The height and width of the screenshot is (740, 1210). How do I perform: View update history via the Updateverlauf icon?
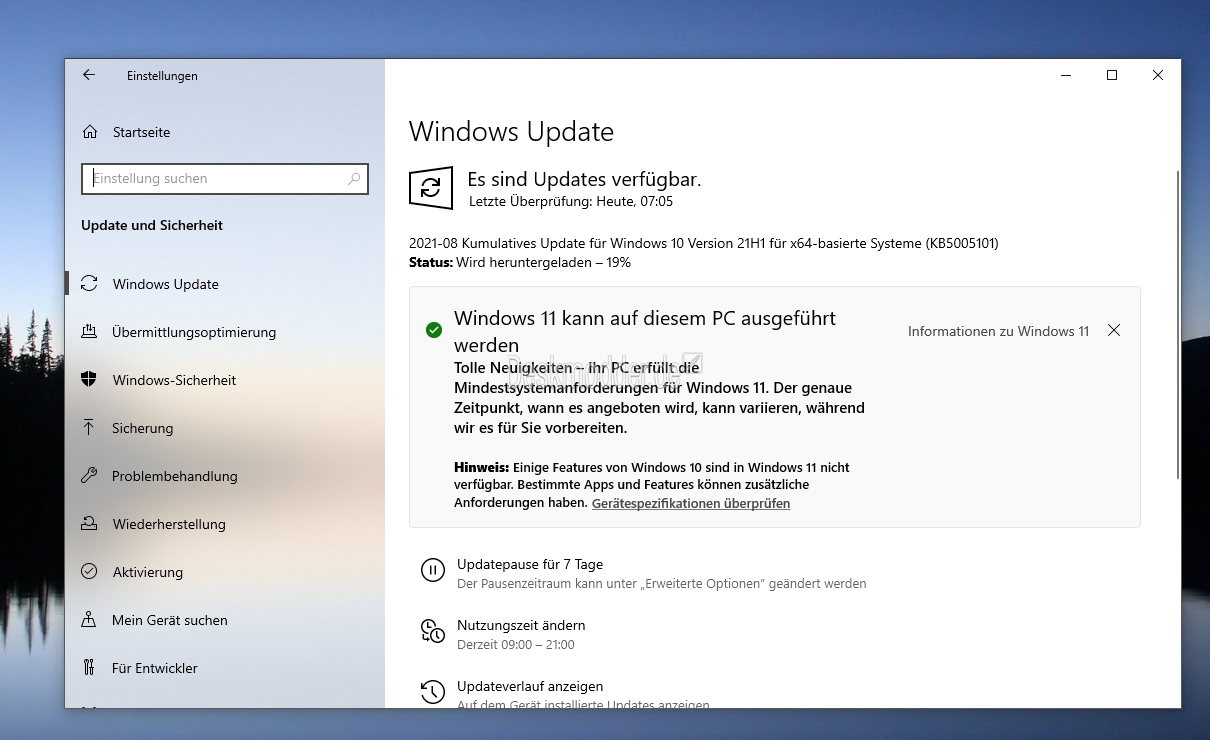(x=432, y=692)
